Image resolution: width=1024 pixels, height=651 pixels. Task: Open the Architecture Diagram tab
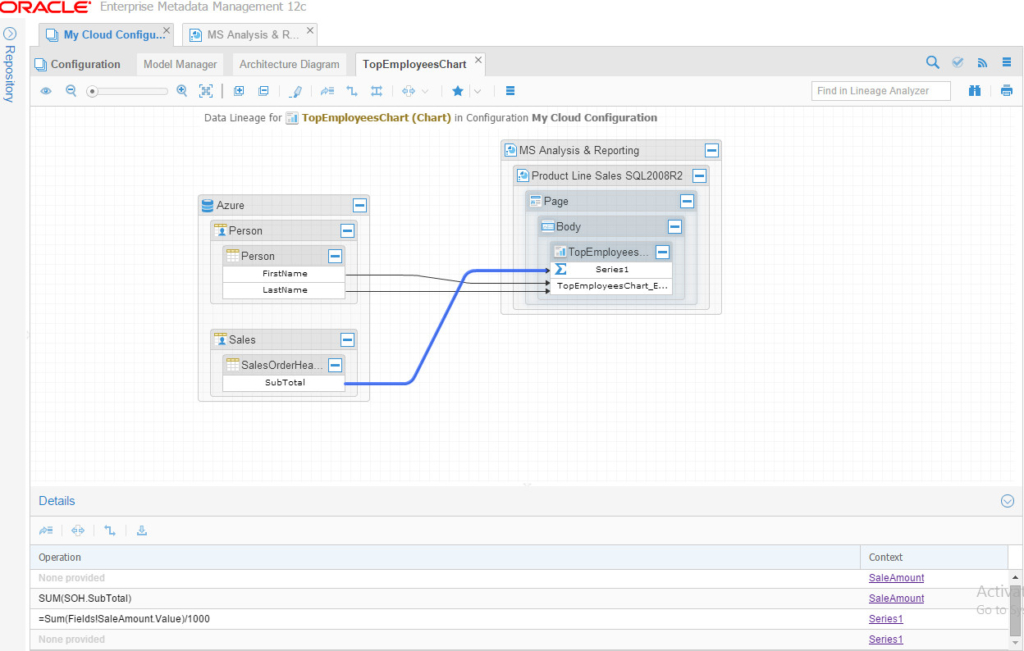(289, 64)
